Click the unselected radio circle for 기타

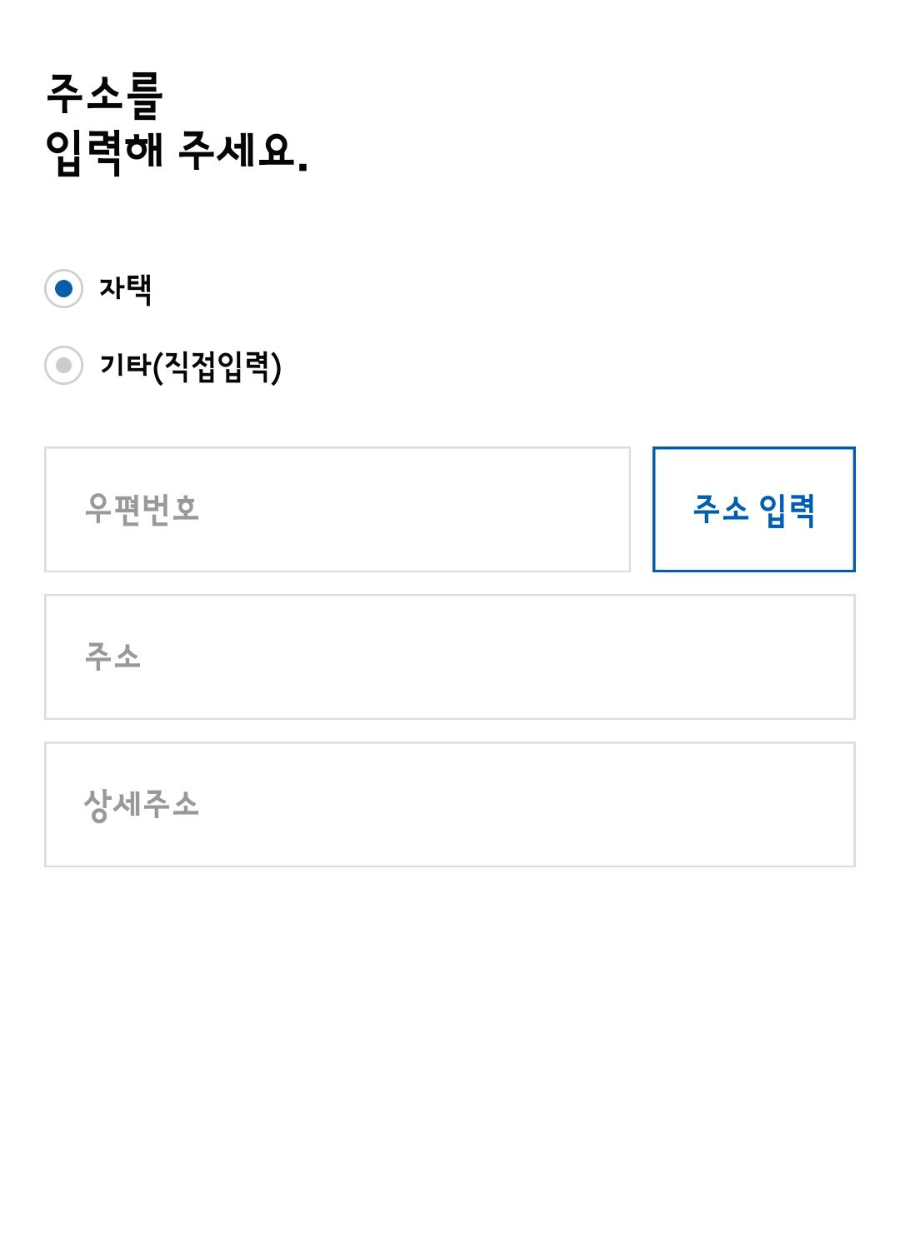63,366
